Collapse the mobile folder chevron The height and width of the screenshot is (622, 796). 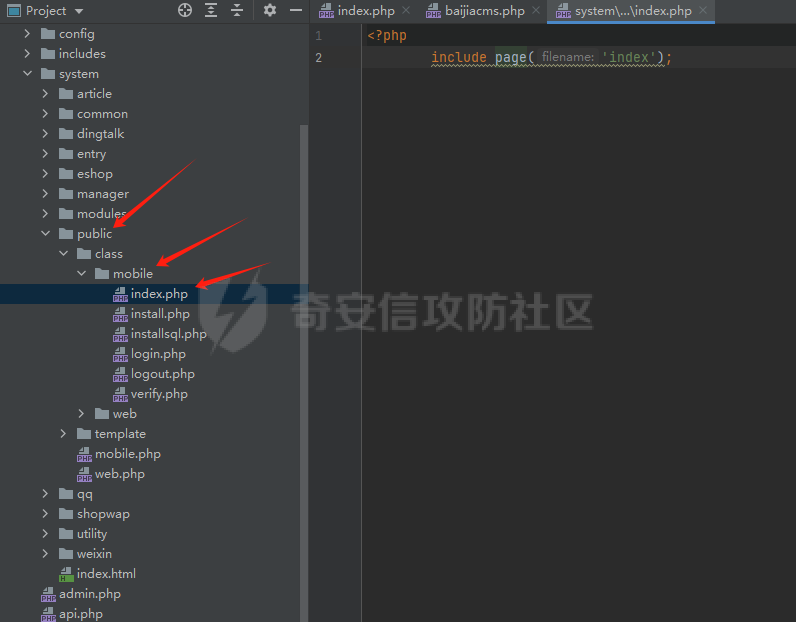pyautogui.click(x=81, y=274)
